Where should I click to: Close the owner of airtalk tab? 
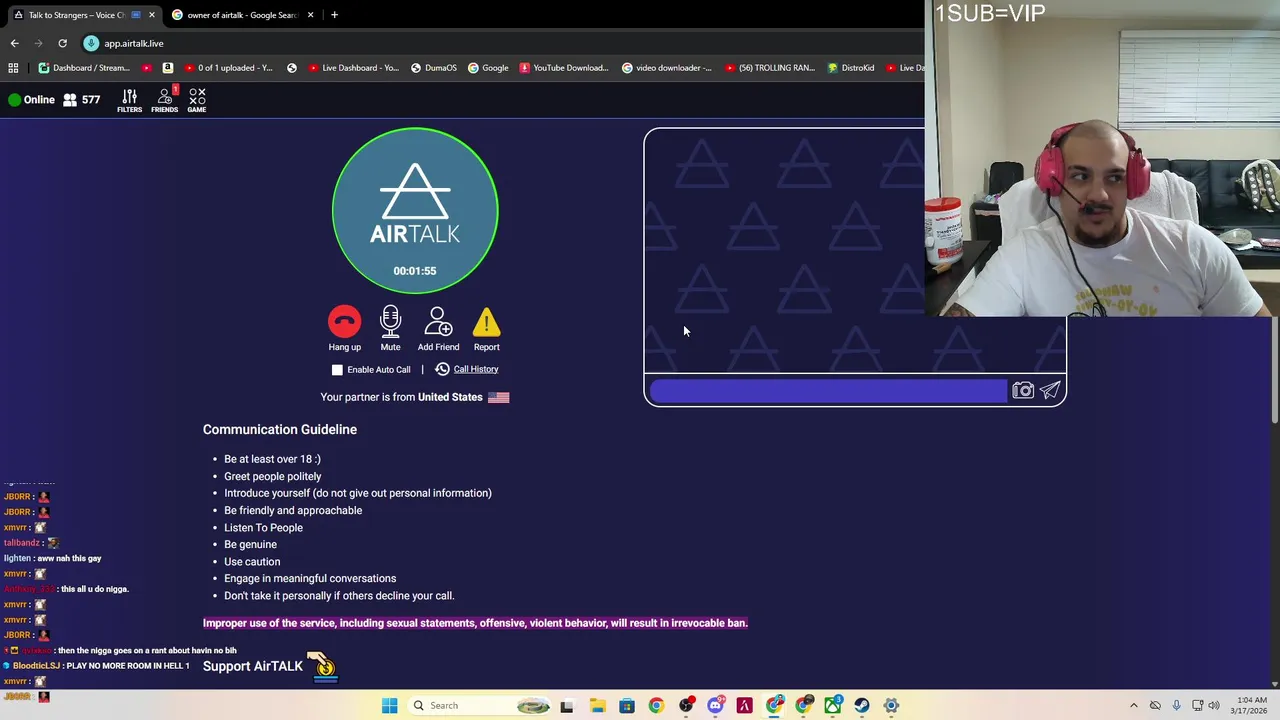click(x=310, y=15)
